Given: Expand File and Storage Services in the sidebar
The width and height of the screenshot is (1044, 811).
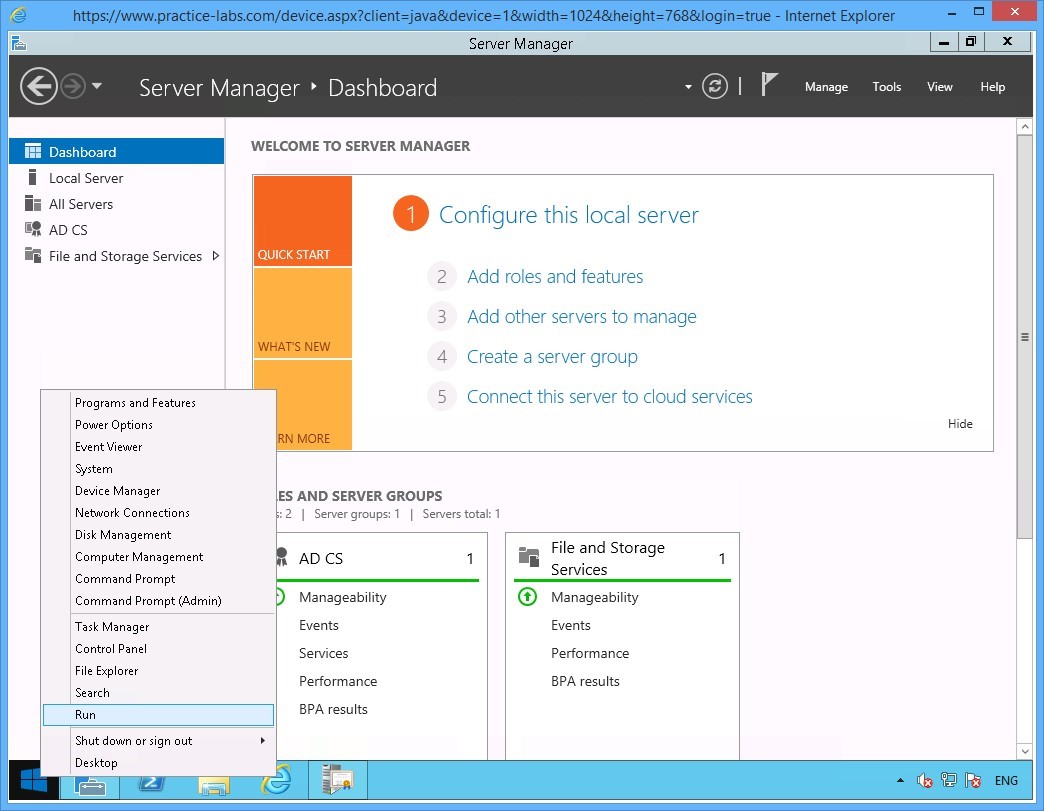Looking at the screenshot, I should click(x=215, y=256).
